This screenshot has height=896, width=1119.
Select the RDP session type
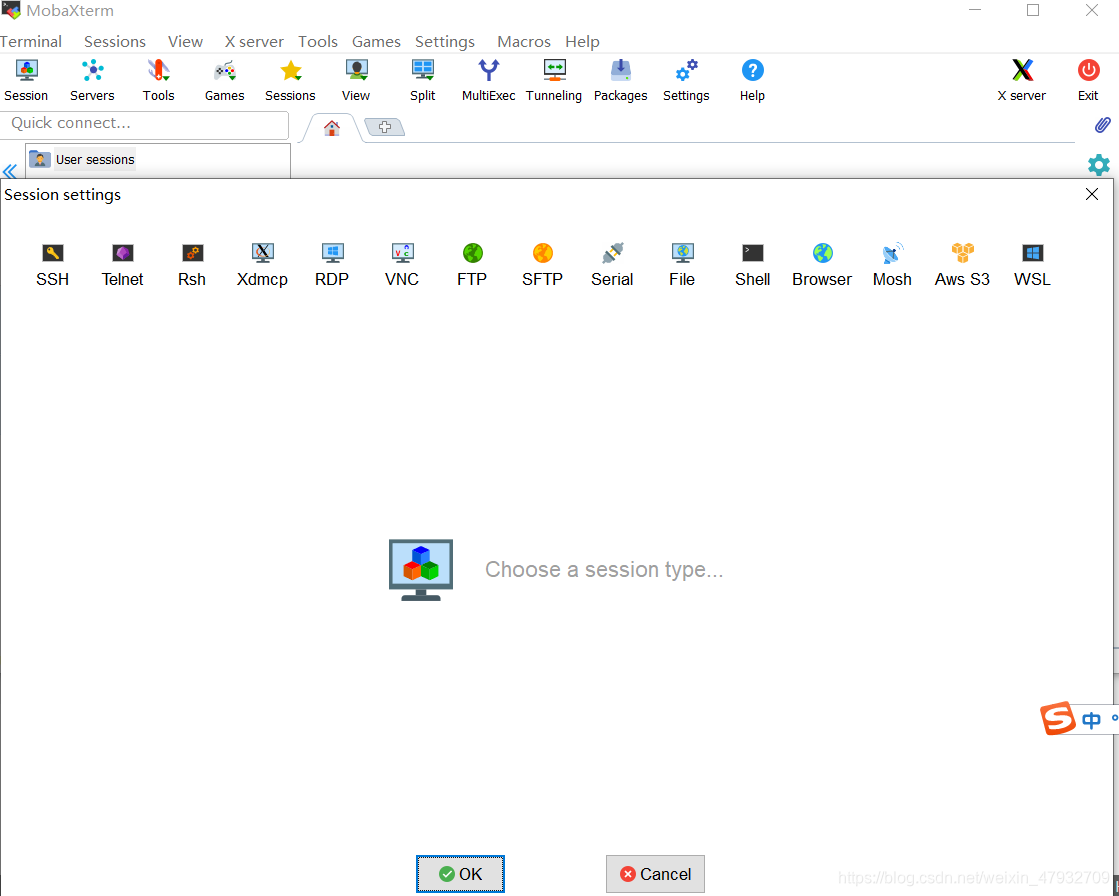(332, 265)
